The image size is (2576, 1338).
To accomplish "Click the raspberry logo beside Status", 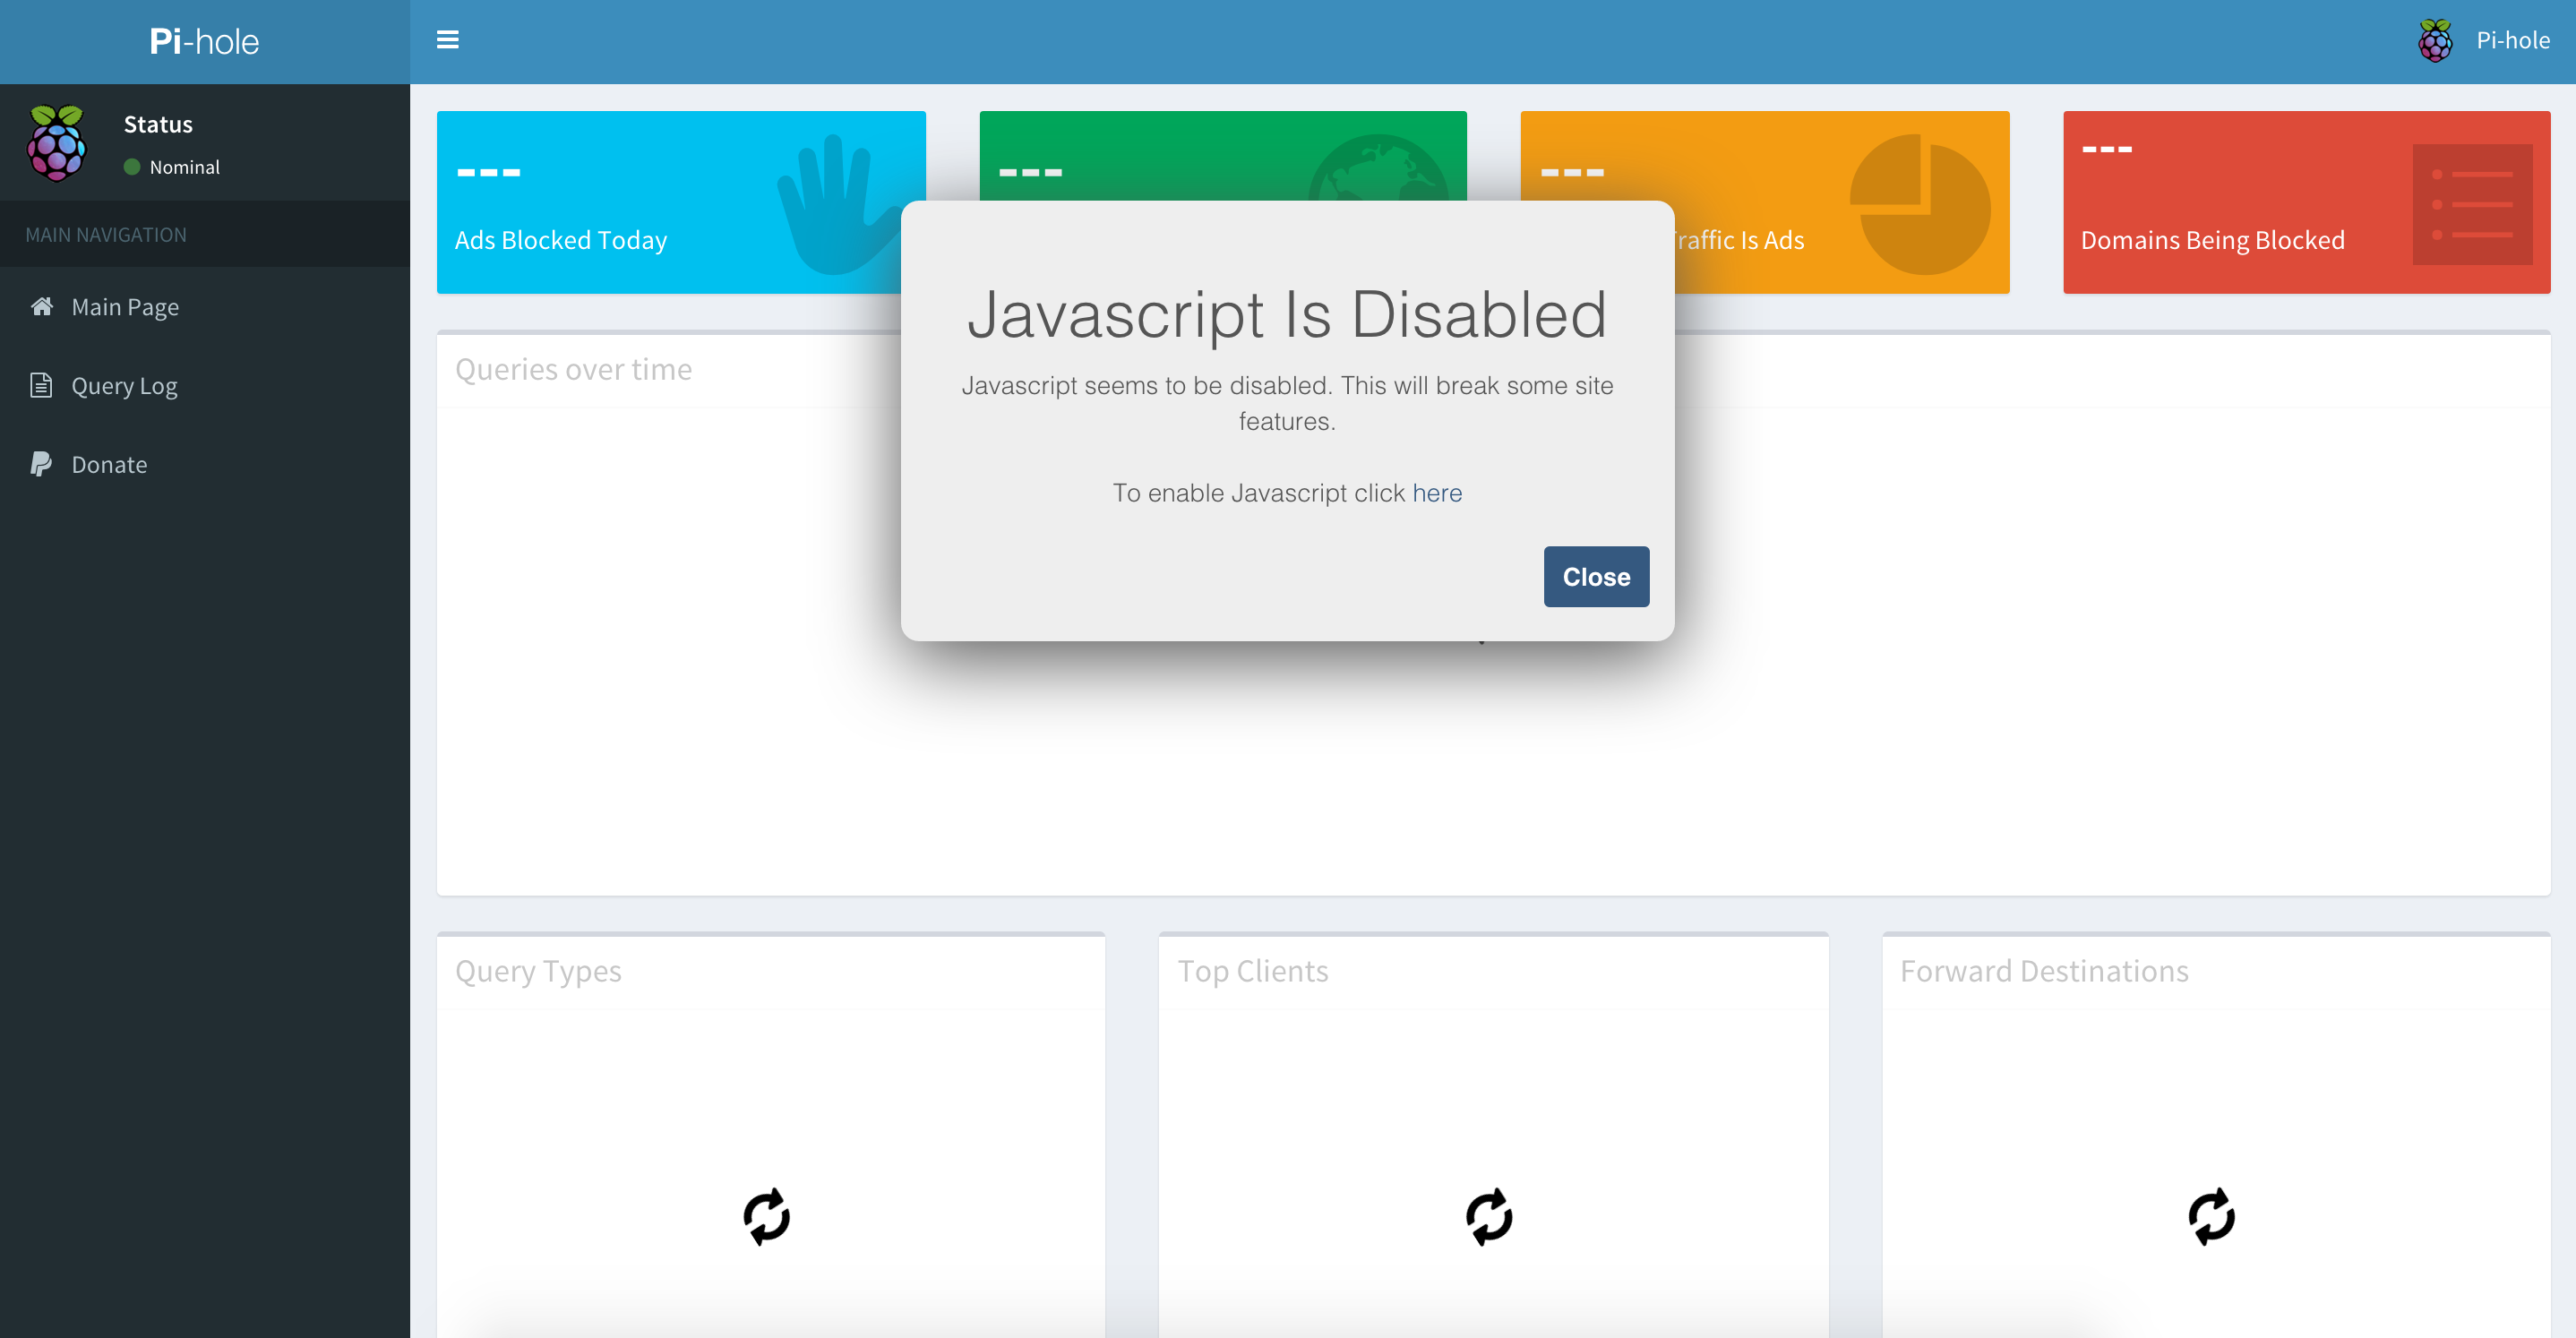I will click(x=57, y=143).
